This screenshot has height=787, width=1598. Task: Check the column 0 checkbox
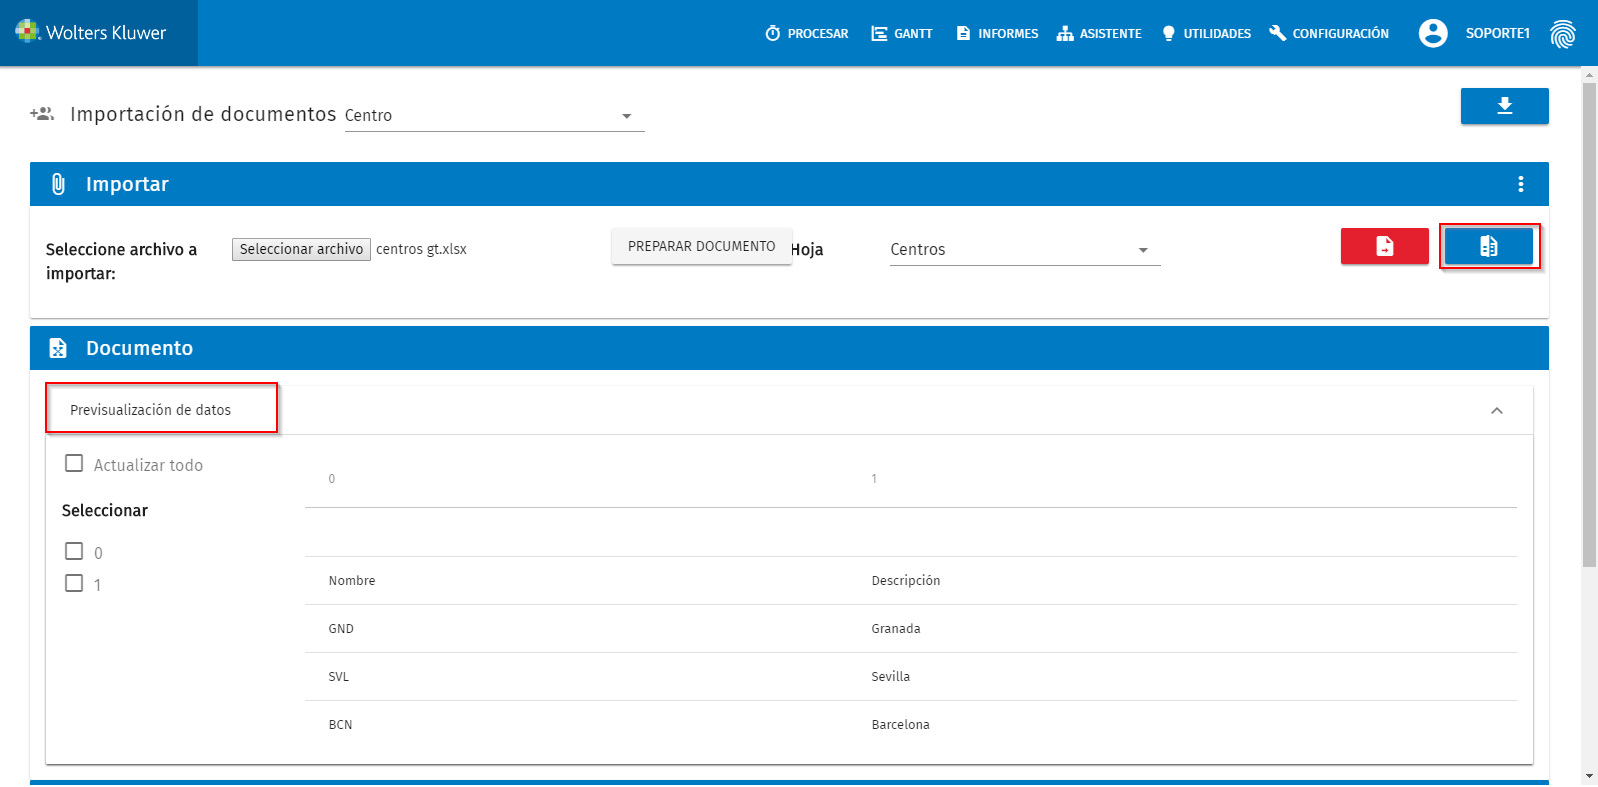click(74, 551)
